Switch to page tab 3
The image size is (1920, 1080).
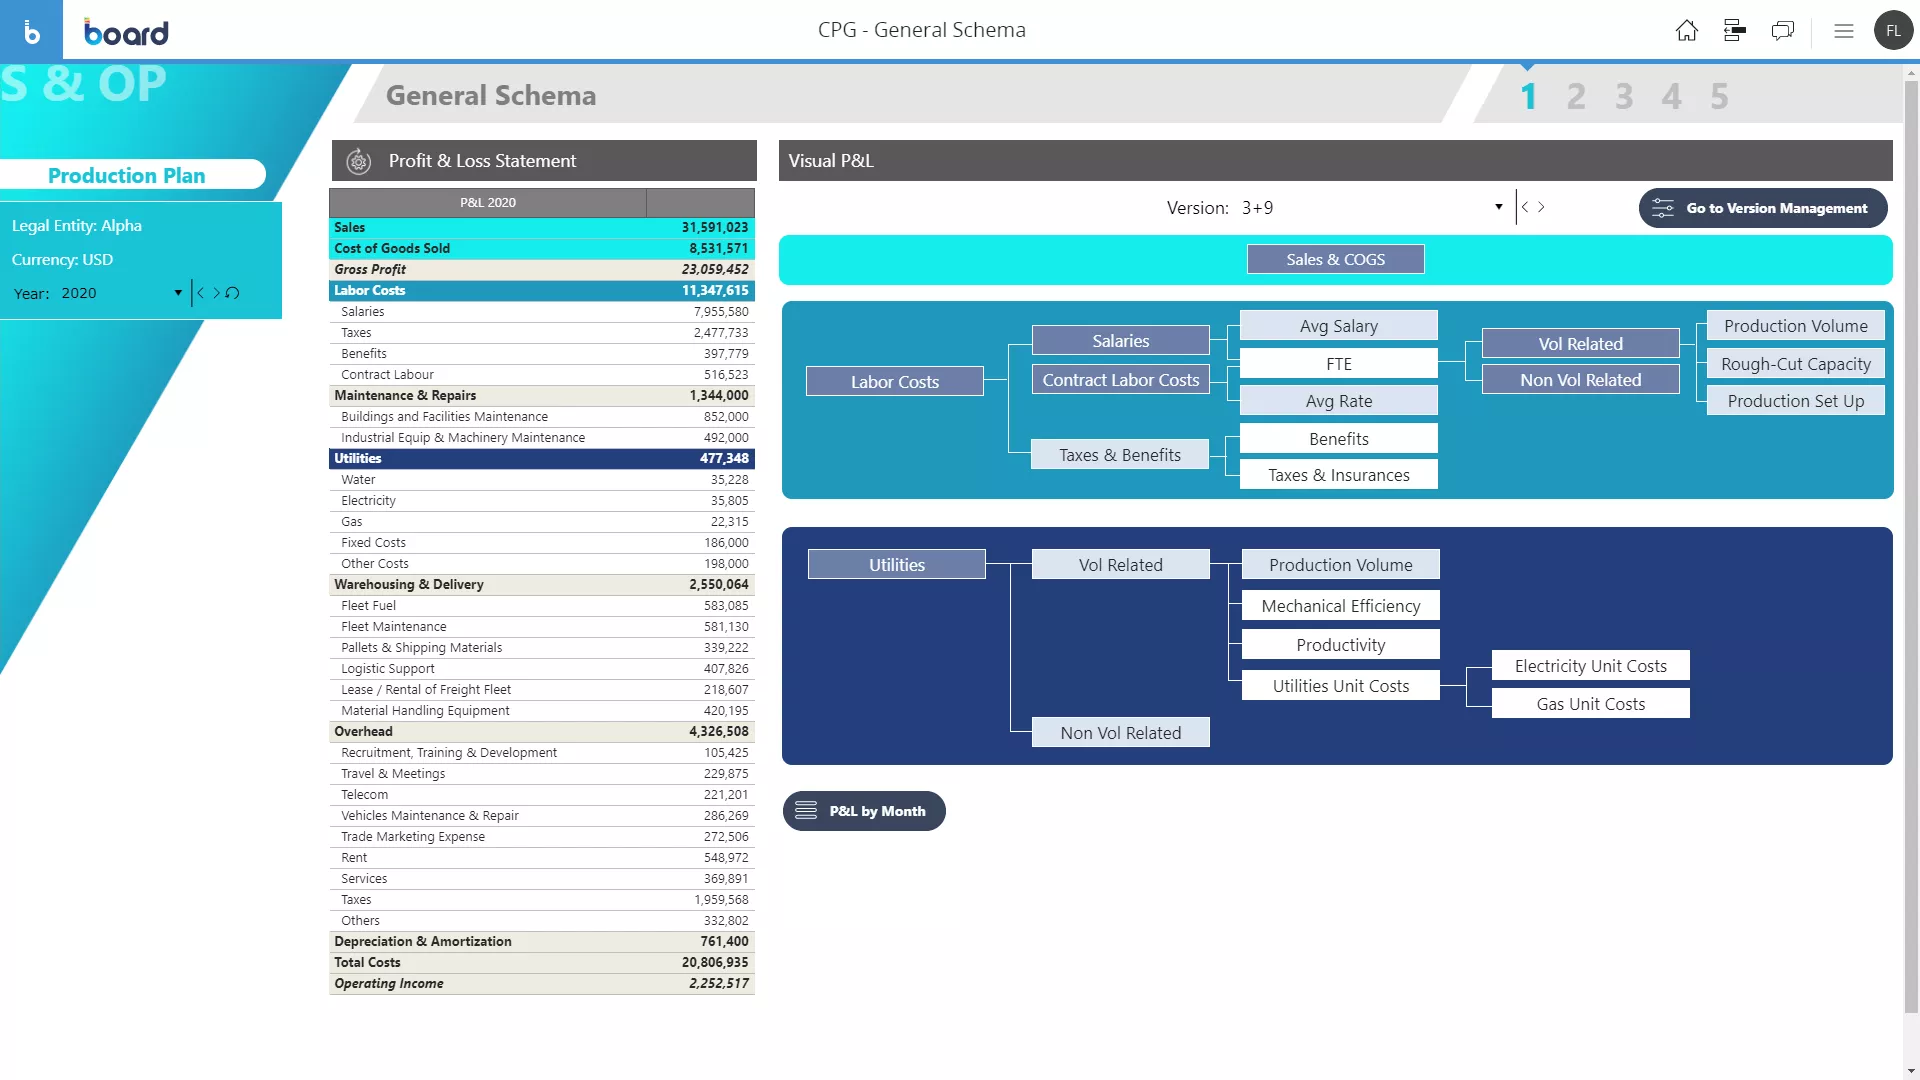click(1623, 97)
